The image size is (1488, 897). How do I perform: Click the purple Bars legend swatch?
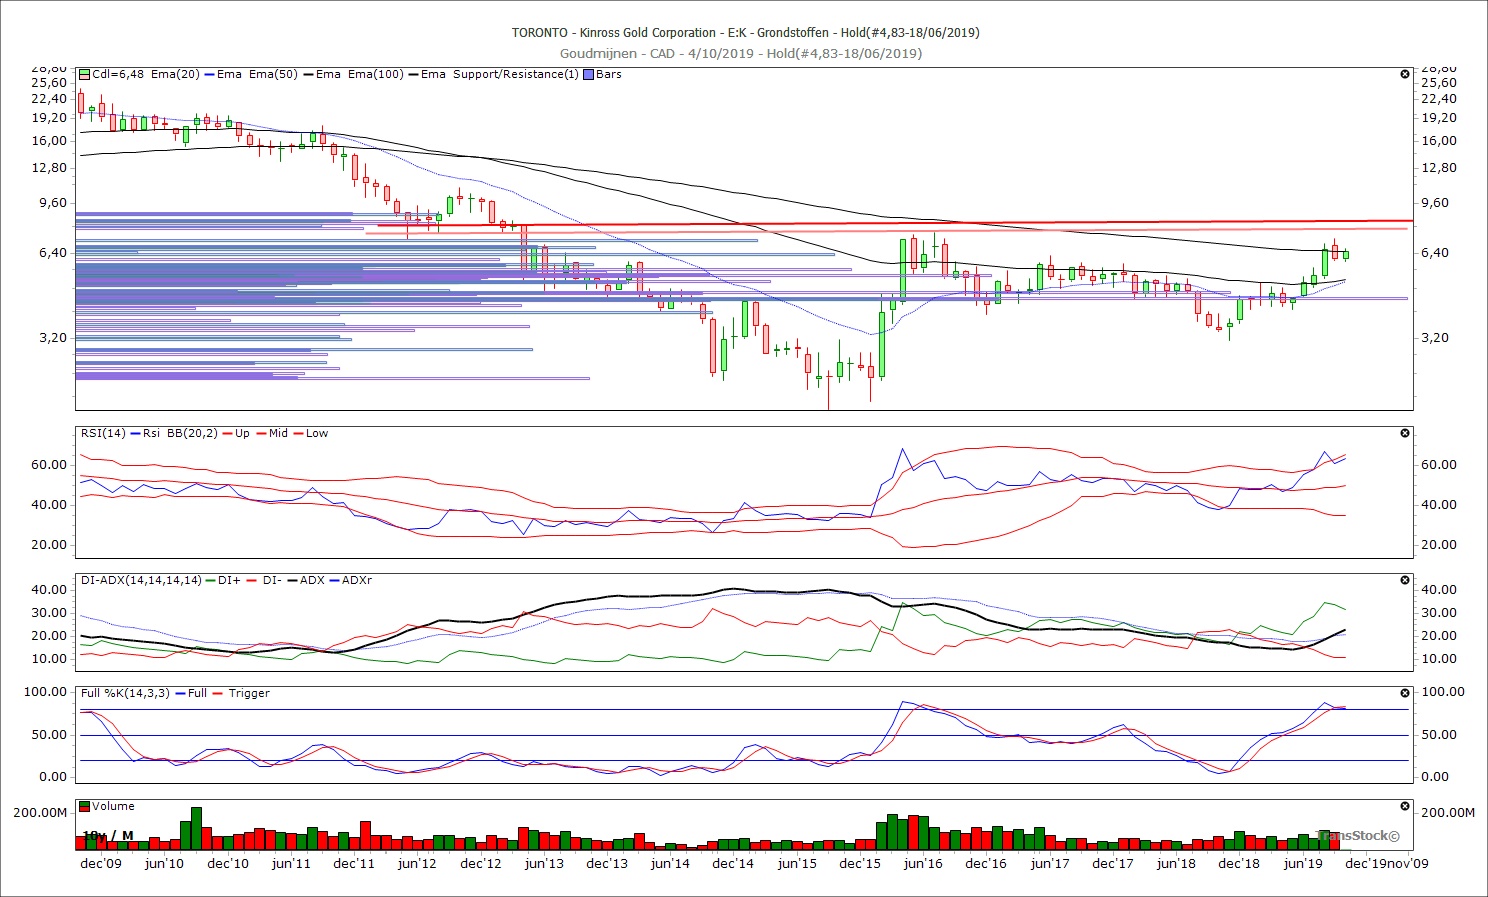(x=588, y=74)
